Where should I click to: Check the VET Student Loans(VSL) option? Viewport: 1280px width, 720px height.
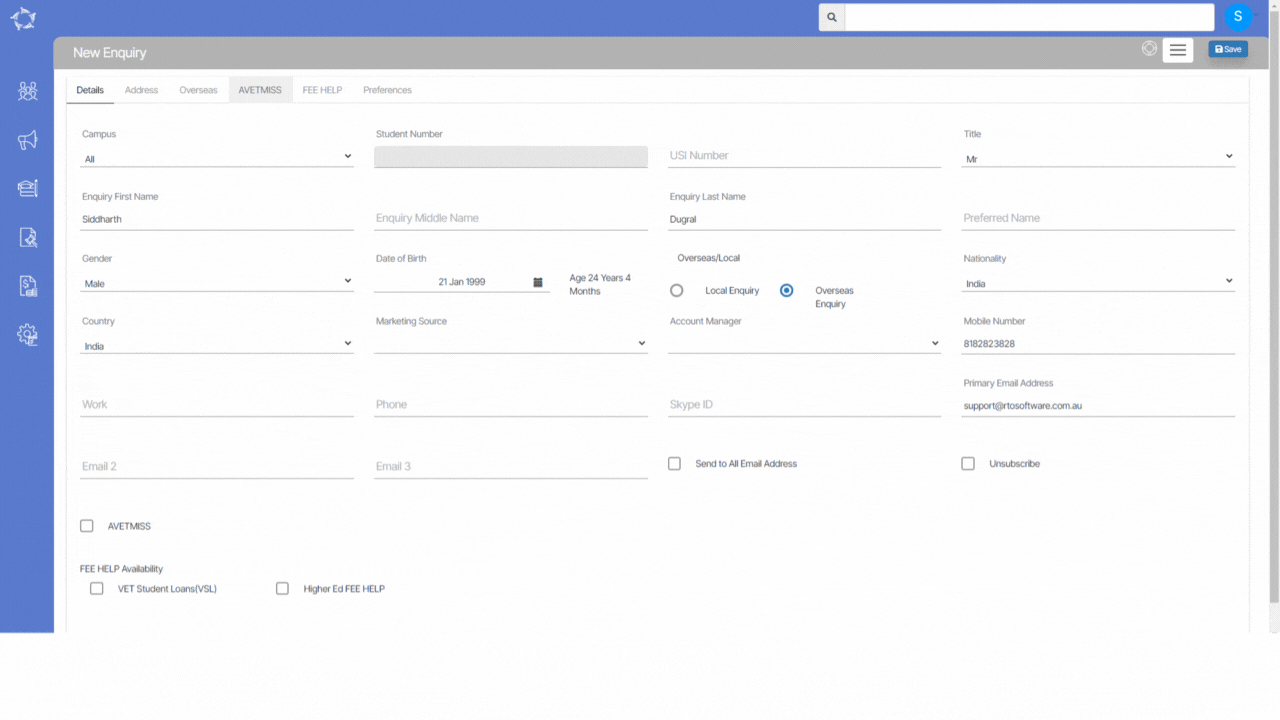[x=97, y=589]
